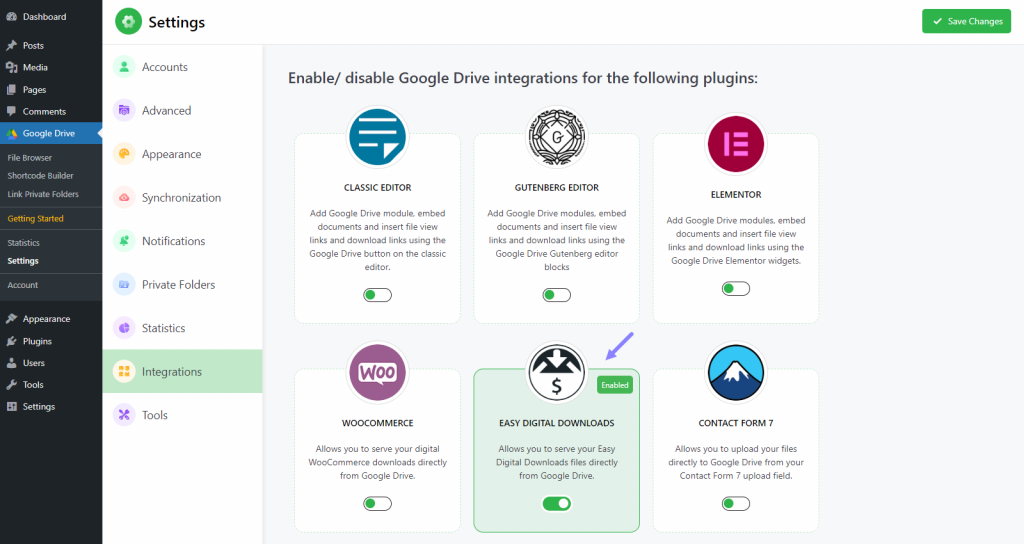
Task: Click the Save Changes button
Action: pyautogui.click(x=967, y=22)
